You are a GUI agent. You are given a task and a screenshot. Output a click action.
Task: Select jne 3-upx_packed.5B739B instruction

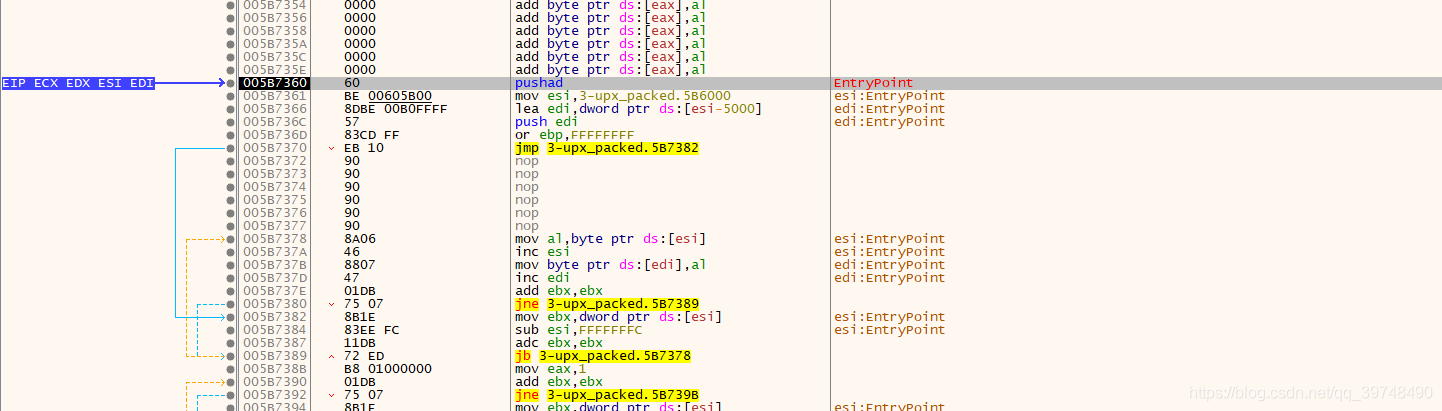(x=606, y=395)
